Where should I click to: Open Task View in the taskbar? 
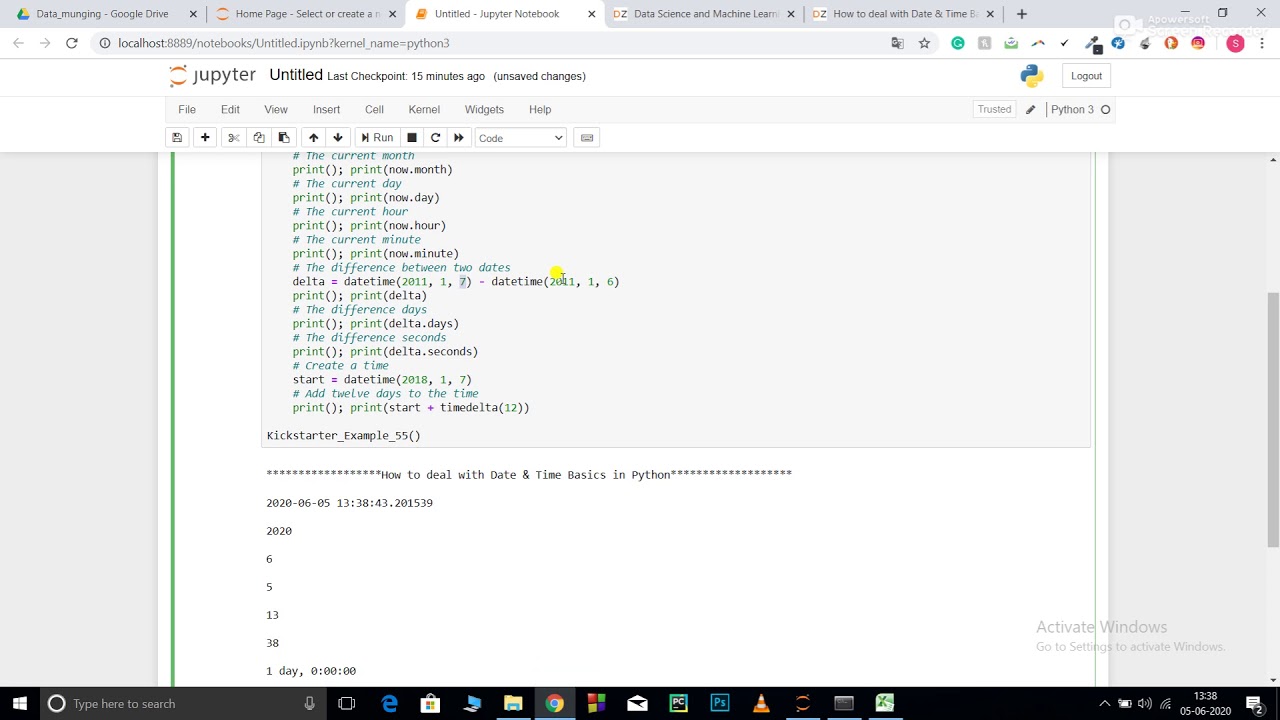tap(347, 703)
